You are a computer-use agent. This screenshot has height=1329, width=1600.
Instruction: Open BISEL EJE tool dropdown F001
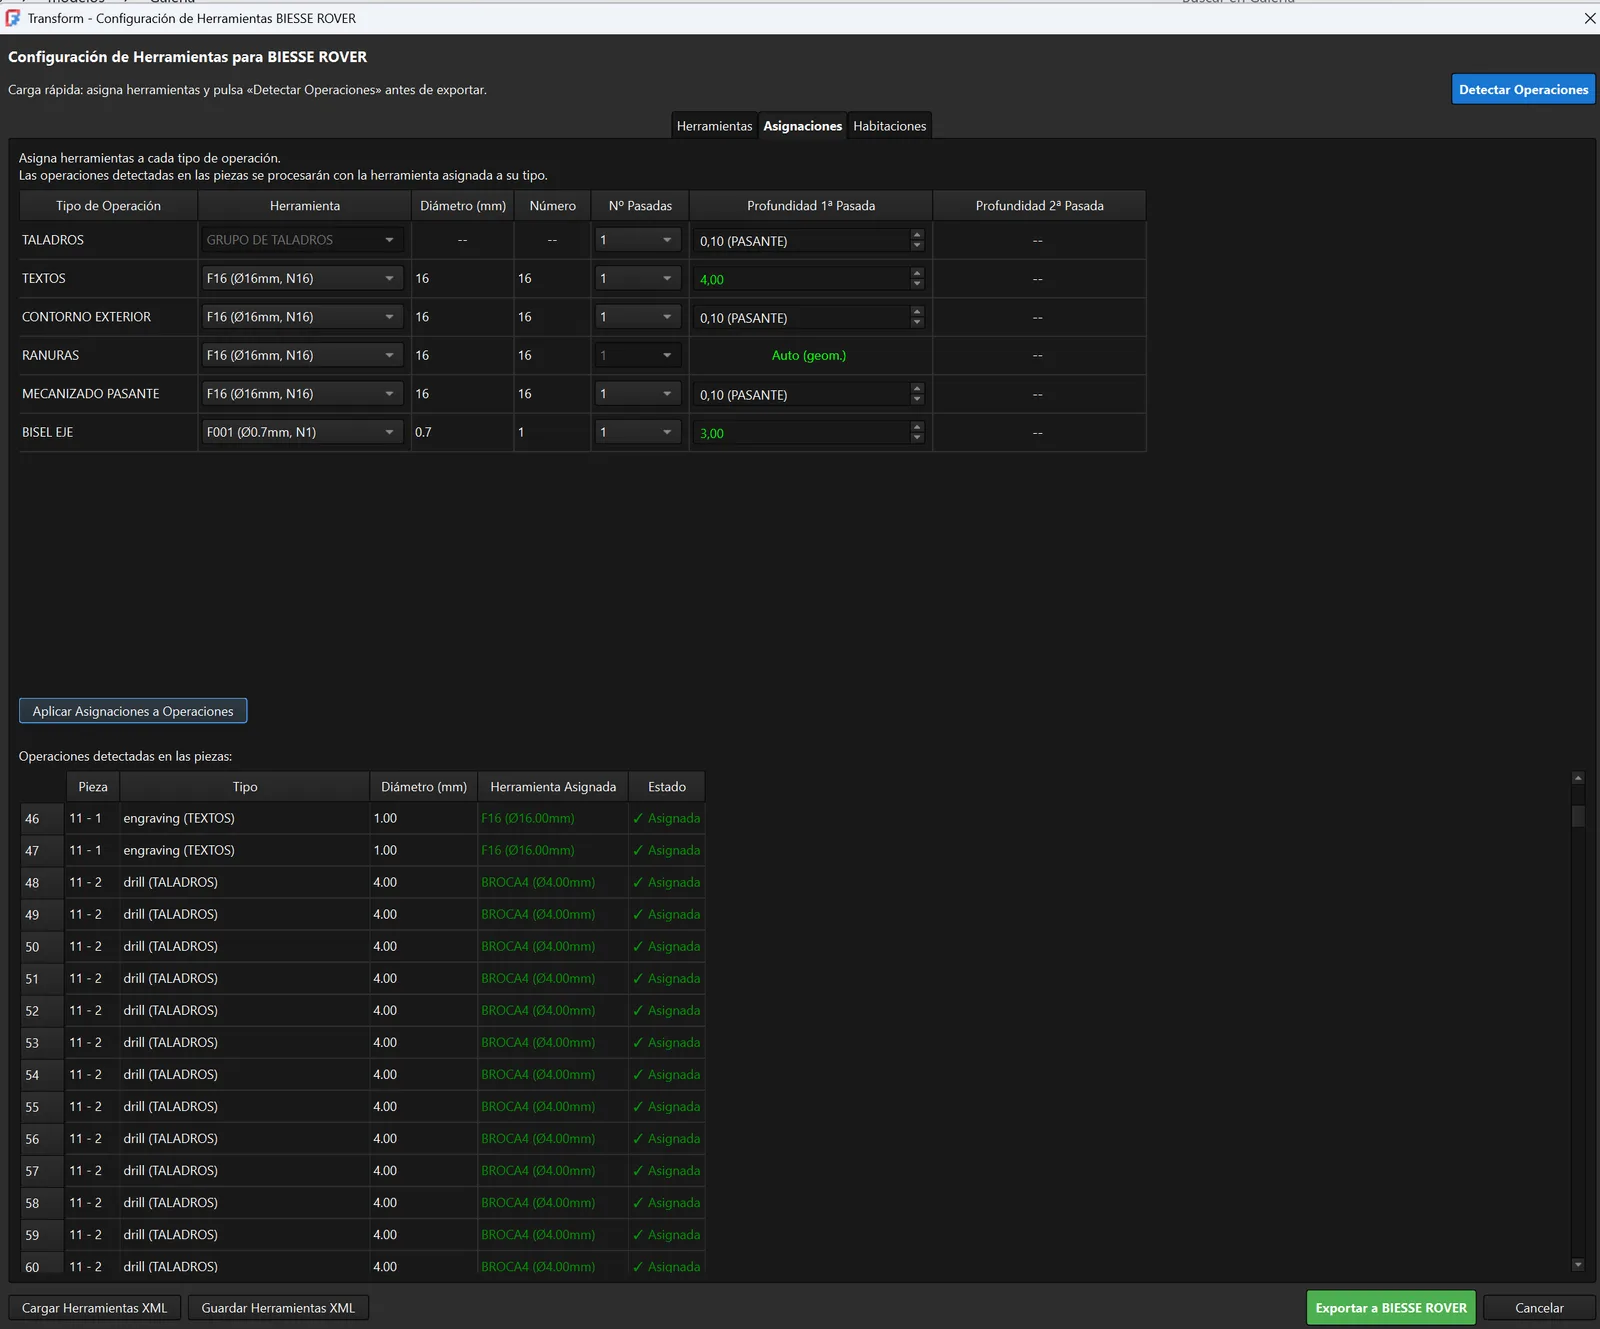pyautogui.click(x=302, y=432)
